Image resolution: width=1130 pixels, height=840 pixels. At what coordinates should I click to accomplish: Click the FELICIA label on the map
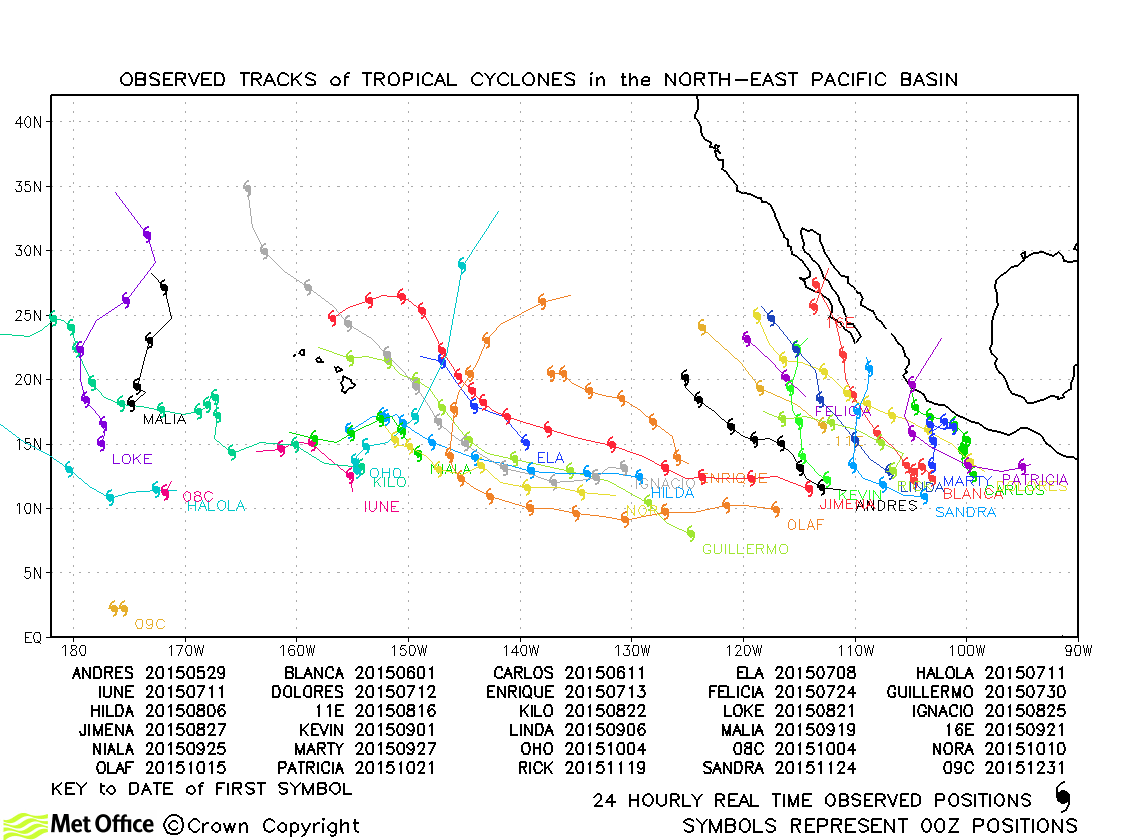point(842,411)
